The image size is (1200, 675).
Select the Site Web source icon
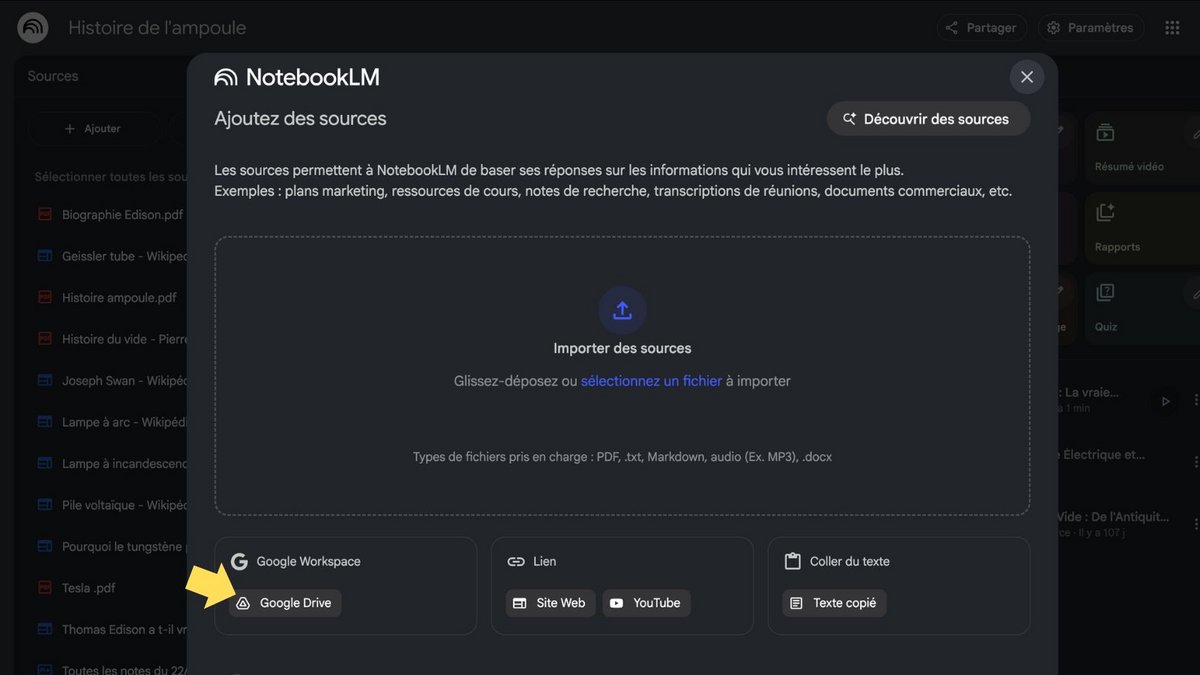[x=519, y=602]
